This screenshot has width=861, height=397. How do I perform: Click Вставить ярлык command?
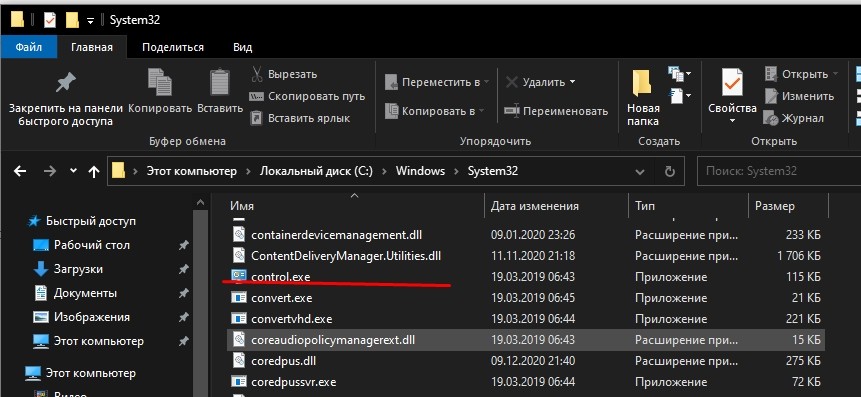pyautogui.click(x=300, y=118)
